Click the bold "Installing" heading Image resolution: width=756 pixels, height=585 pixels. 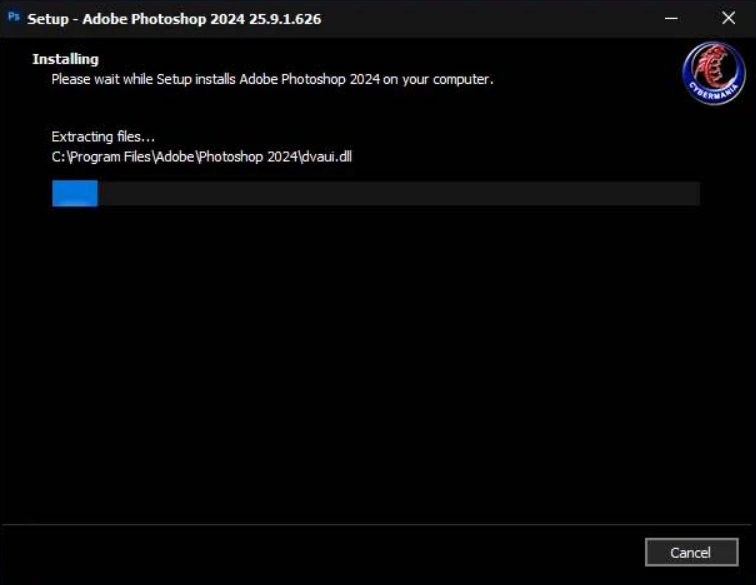[x=65, y=59]
